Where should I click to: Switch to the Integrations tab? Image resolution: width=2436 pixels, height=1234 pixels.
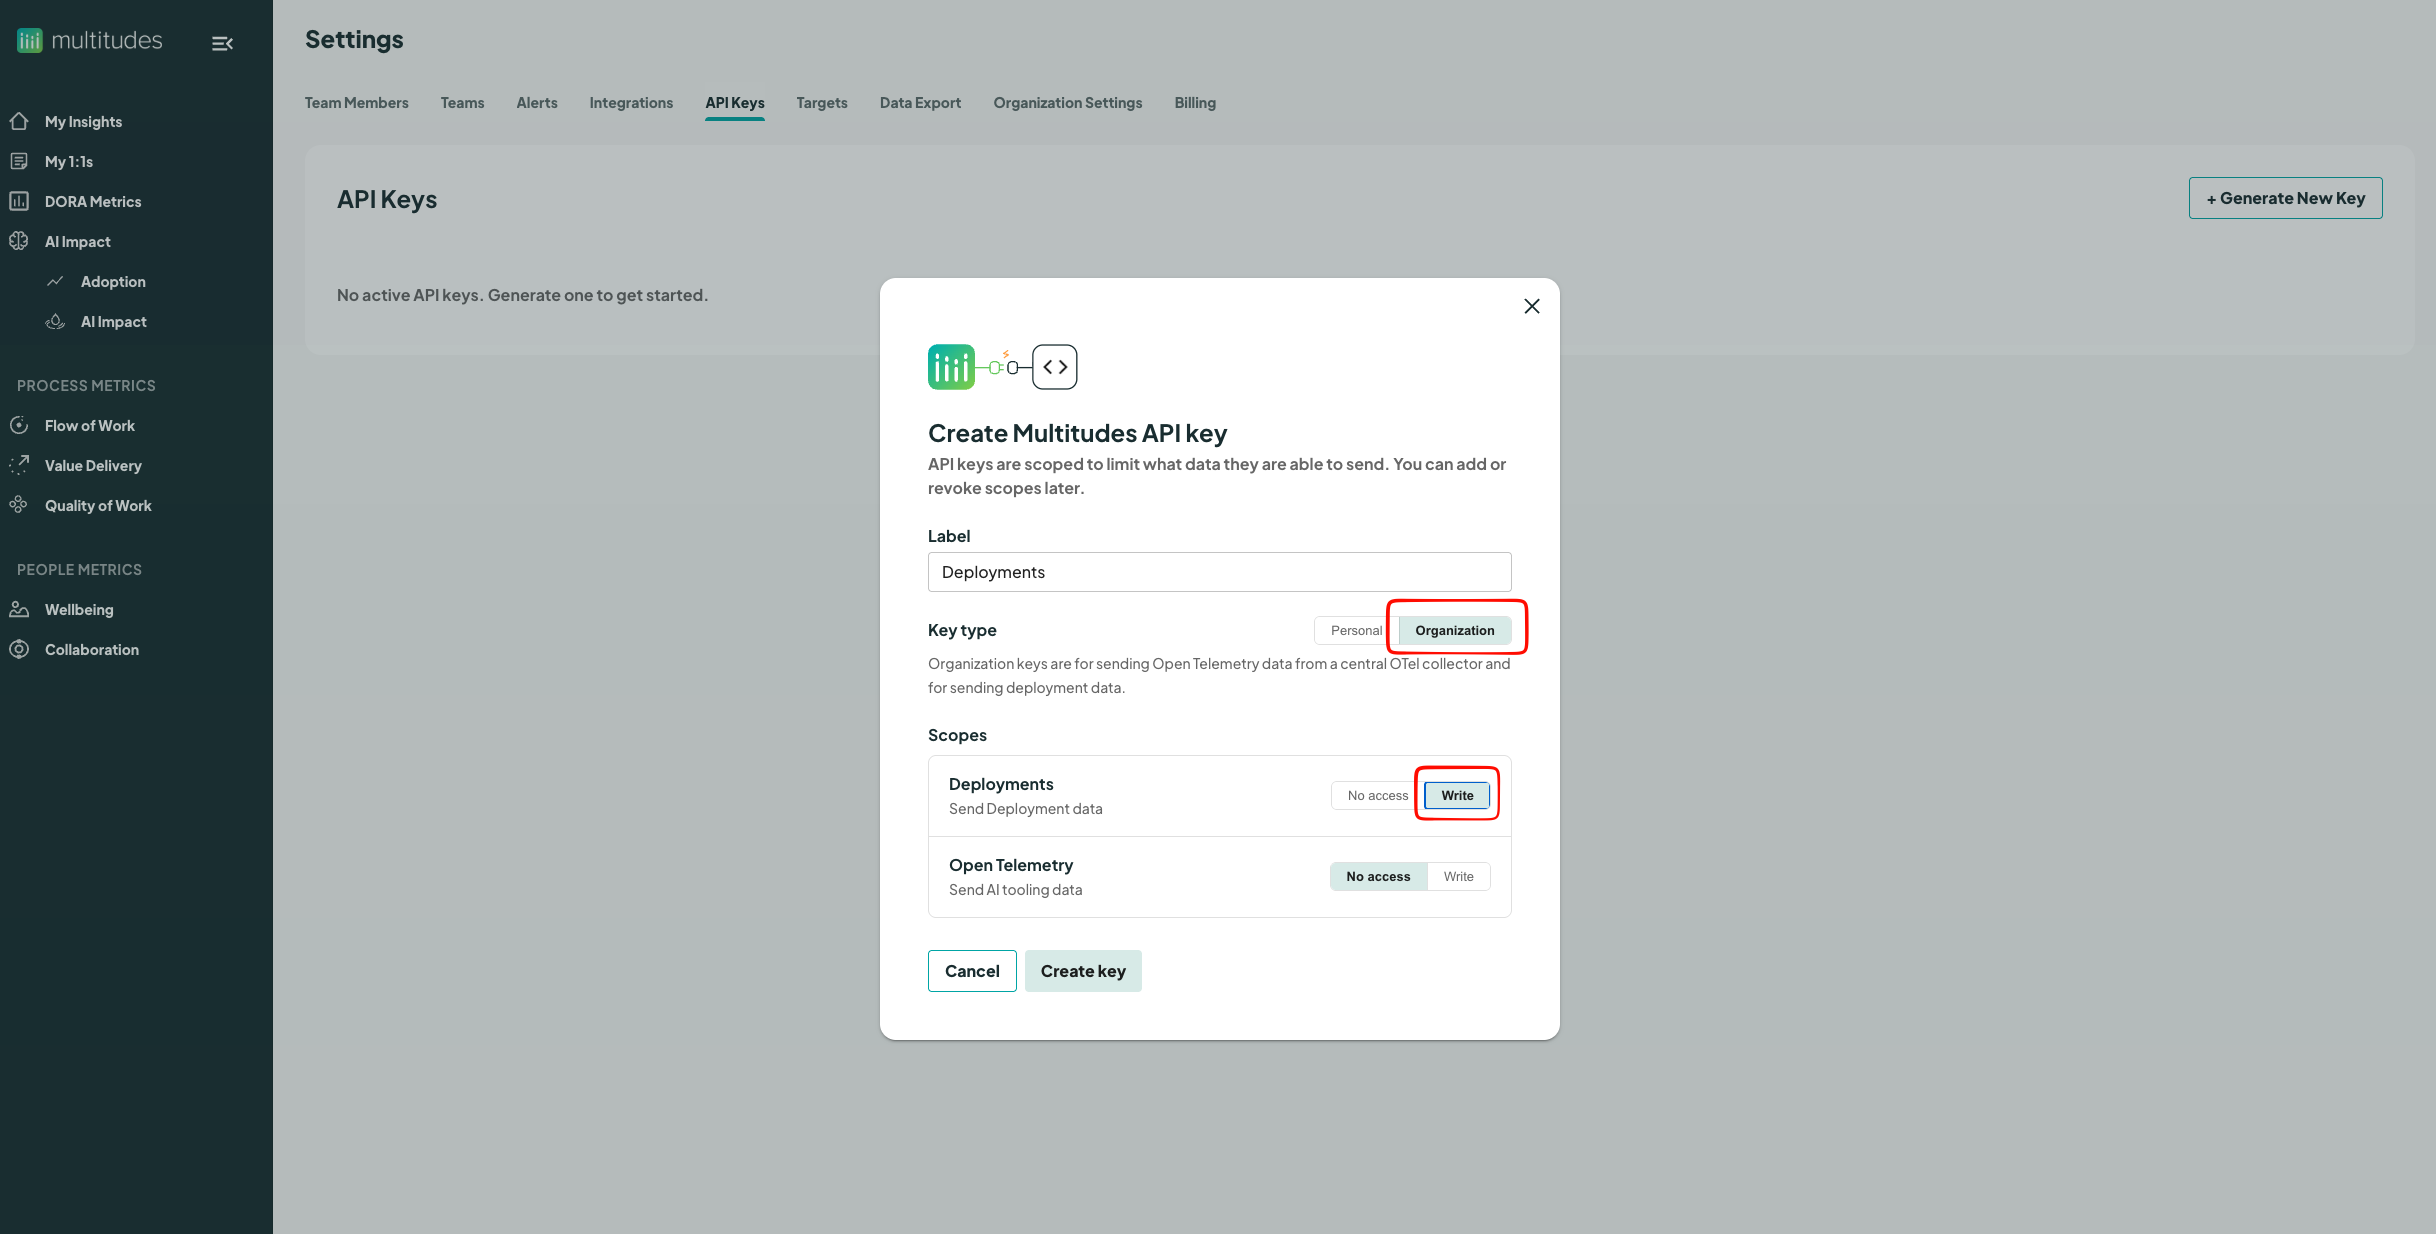point(631,103)
